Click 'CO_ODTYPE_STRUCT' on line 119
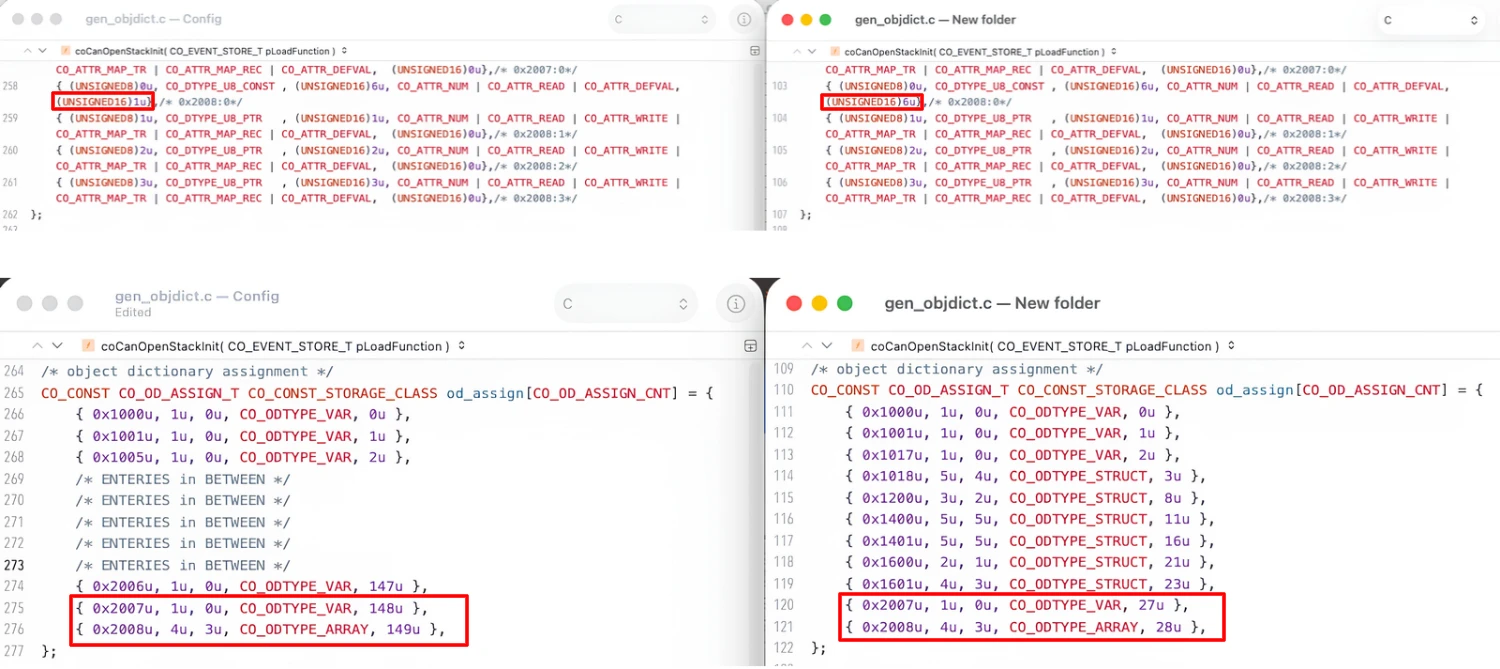This screenshot has width=1500, height=669. pyautogui.click(x=1078, y=584)
